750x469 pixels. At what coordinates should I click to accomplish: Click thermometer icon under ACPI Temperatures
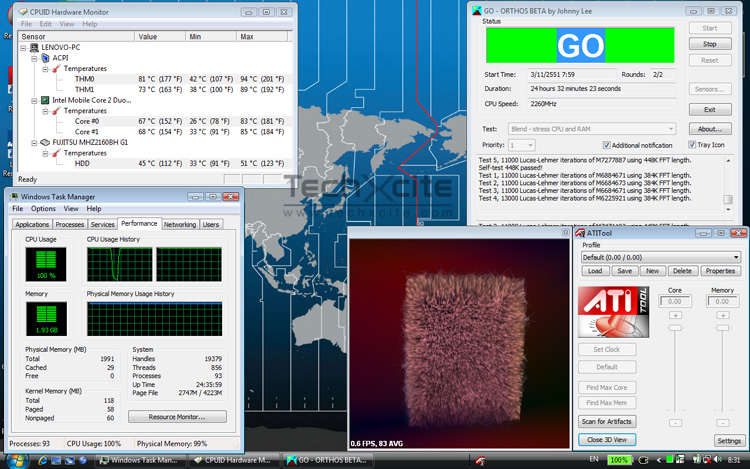tap(56, 68)
